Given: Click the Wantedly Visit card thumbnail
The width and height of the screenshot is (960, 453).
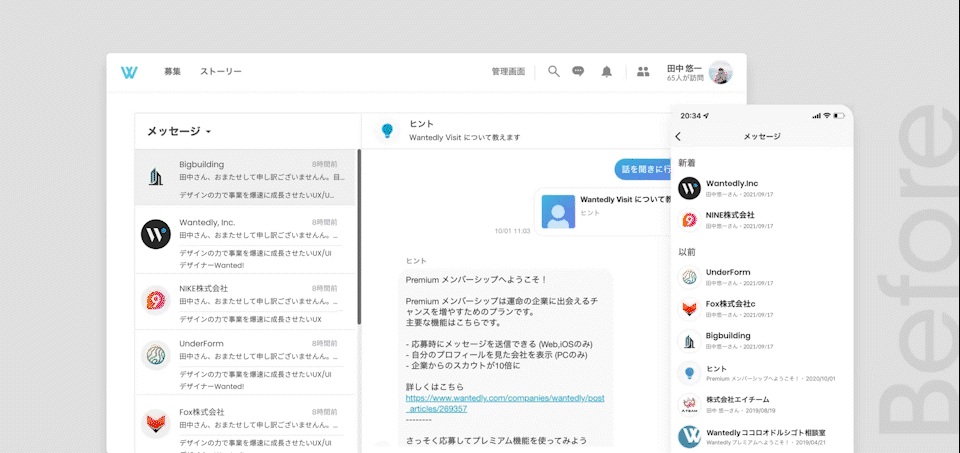Looking at the screenshot, I should [558, 211].
